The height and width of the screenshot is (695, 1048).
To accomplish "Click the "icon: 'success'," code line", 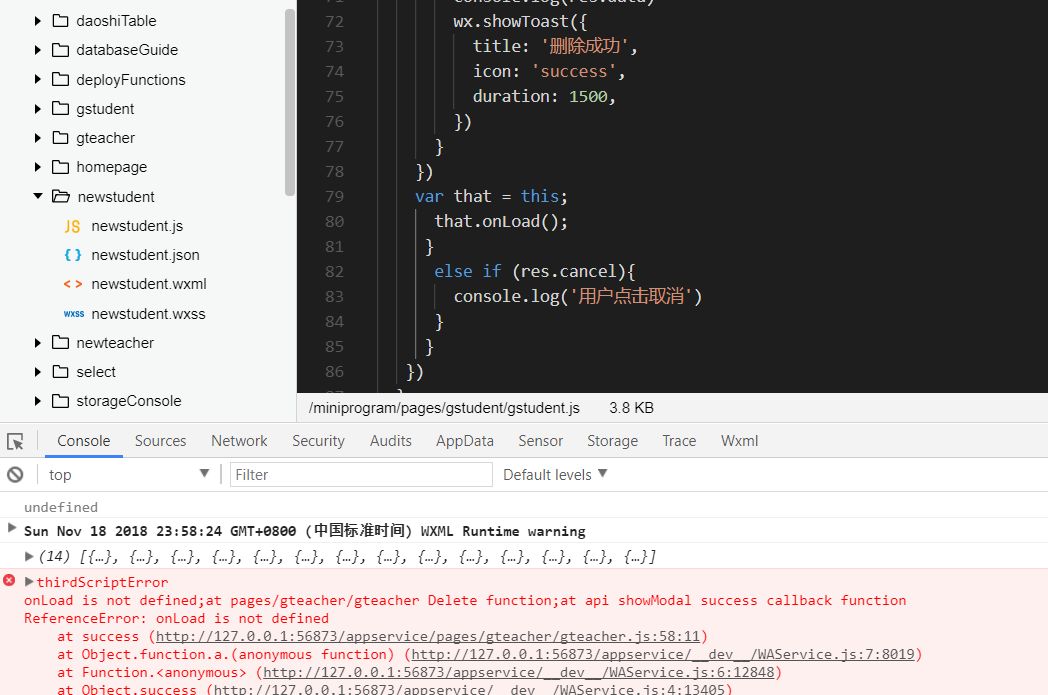I will tap(549, 72).
